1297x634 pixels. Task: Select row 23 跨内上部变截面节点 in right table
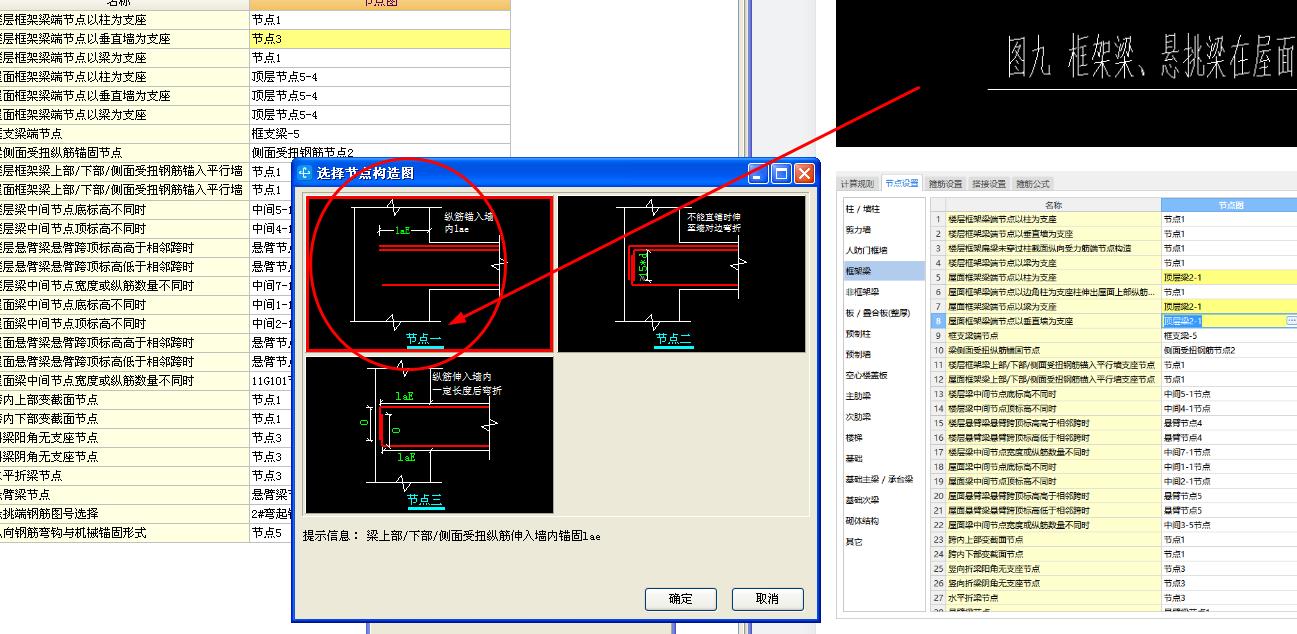point(1053,539)
